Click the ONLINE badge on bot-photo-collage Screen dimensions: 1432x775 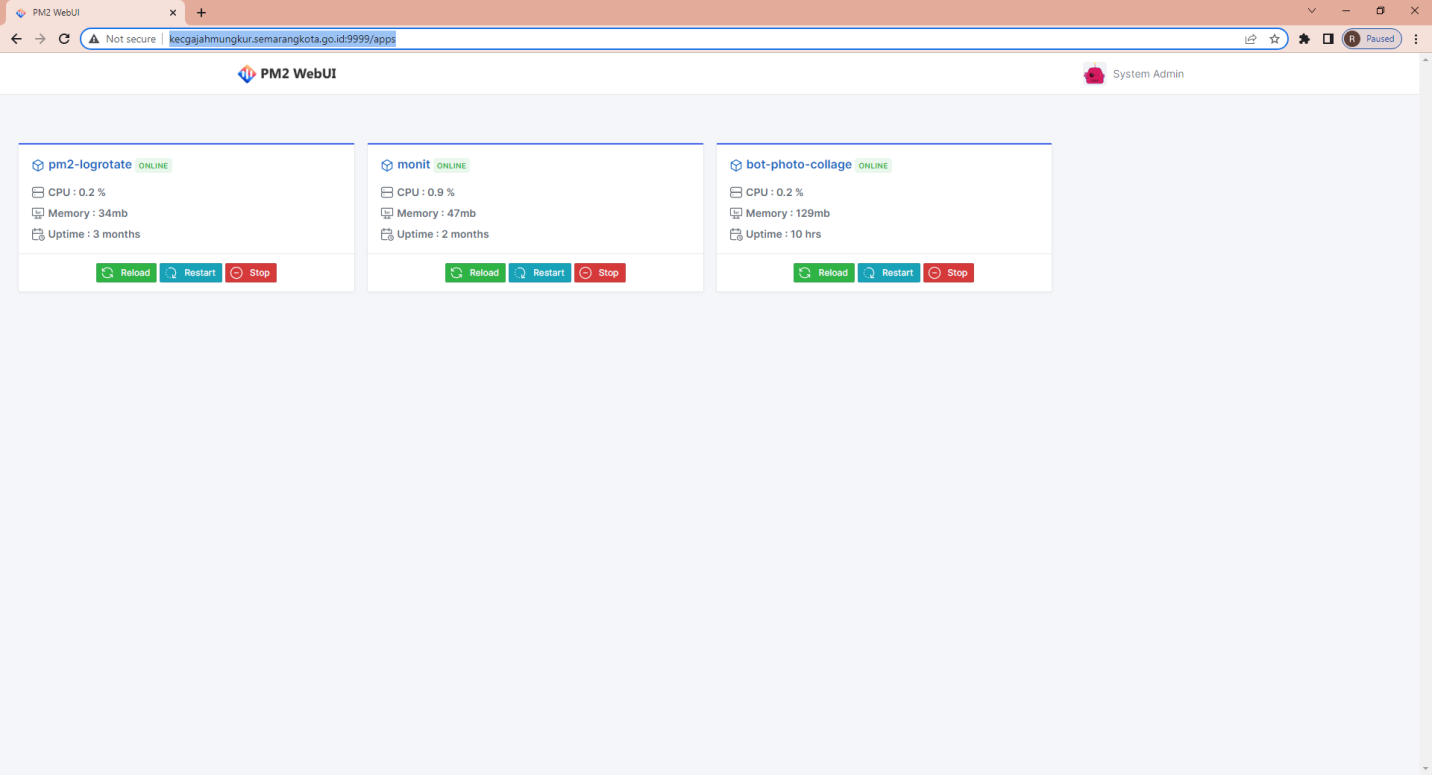[x=873, y=166]
